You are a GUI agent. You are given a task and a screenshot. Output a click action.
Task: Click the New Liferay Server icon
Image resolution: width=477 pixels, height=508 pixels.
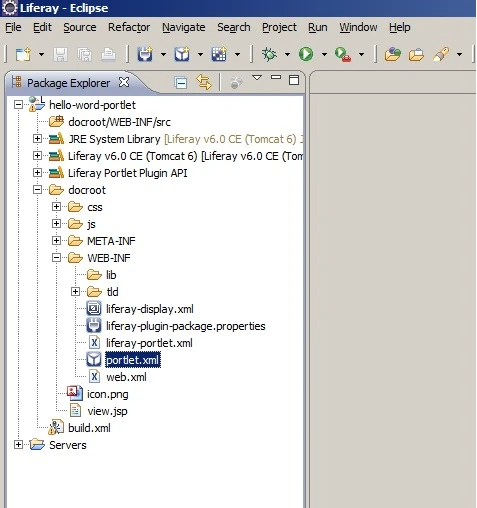[145, 54]
